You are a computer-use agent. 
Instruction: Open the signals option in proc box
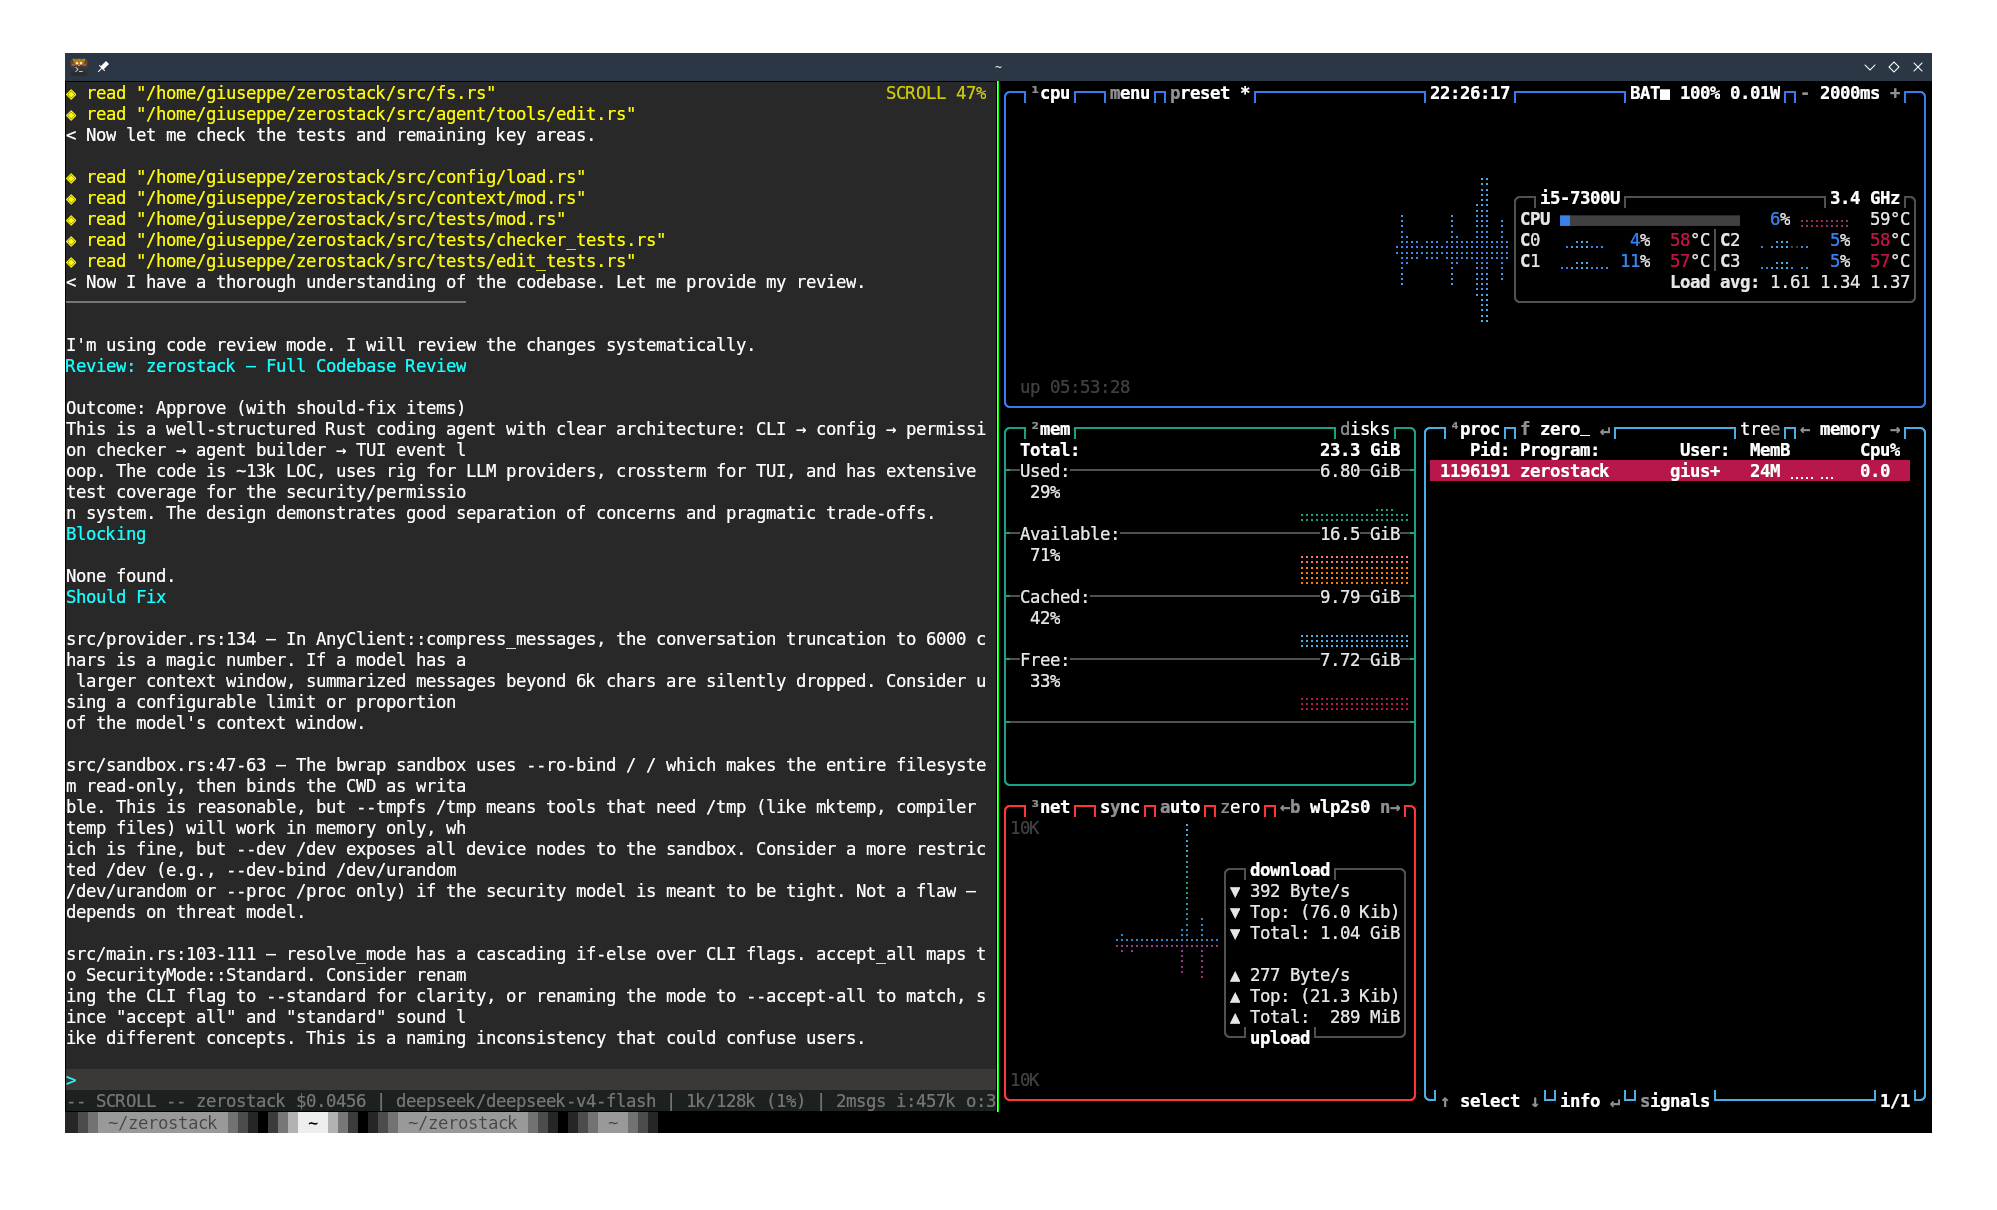click(x=1674, y=1101)
